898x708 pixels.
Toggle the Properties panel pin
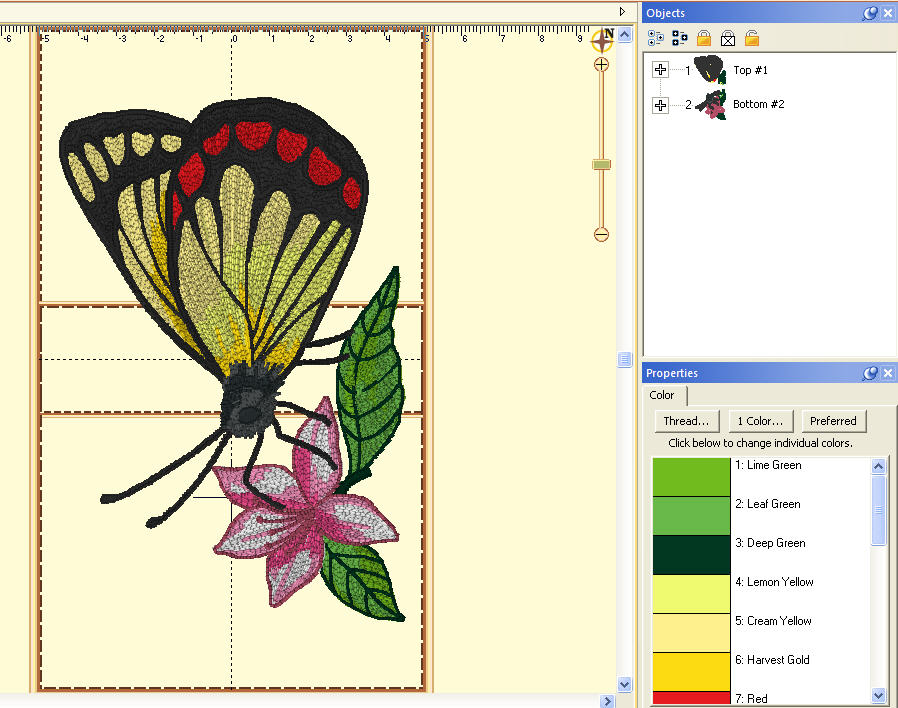click(x=870, y=373)
